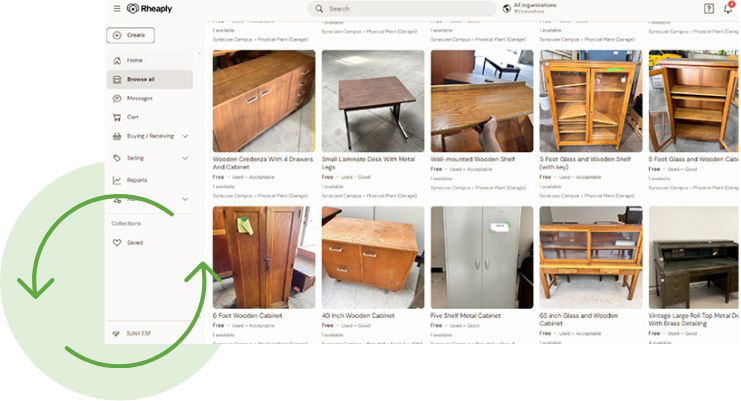
Task: Open the help question mark icon
Action: pyautogui.click(x=708, y=9)
